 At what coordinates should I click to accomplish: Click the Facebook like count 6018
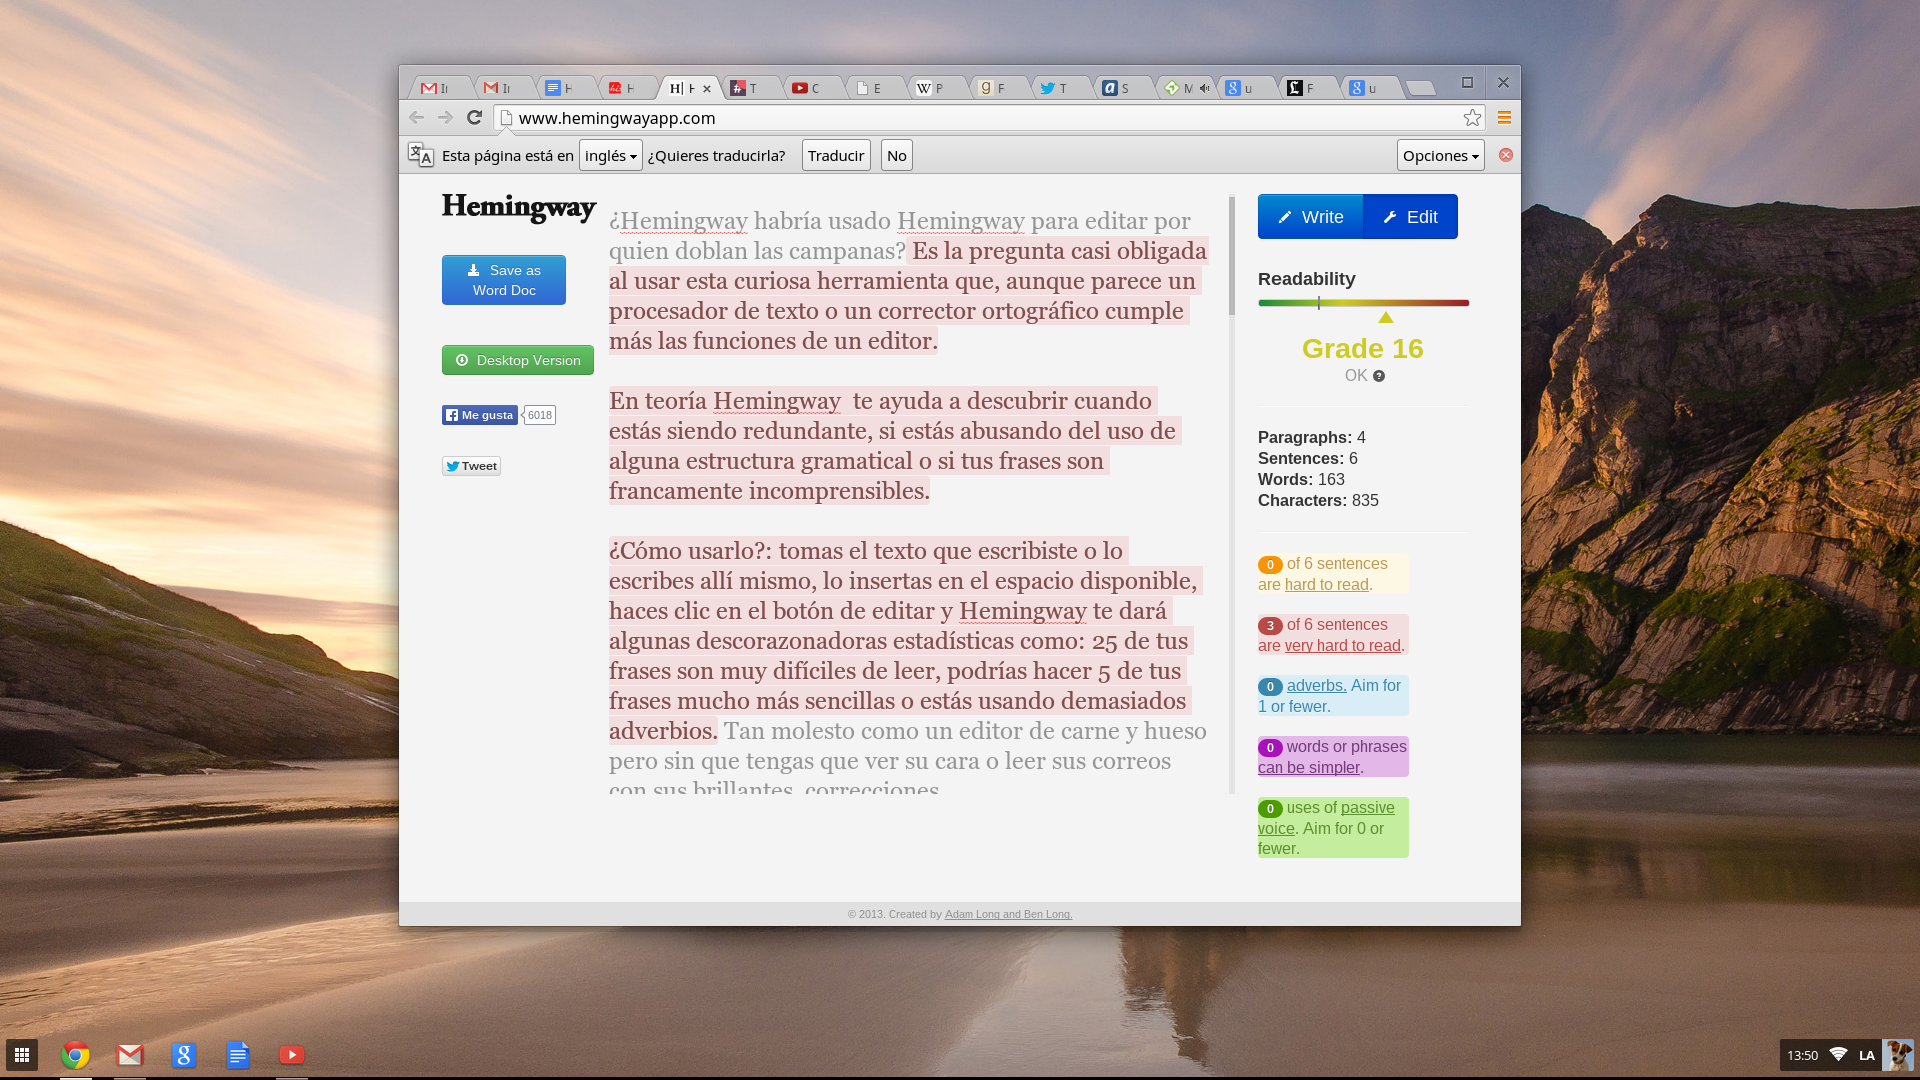540,415
